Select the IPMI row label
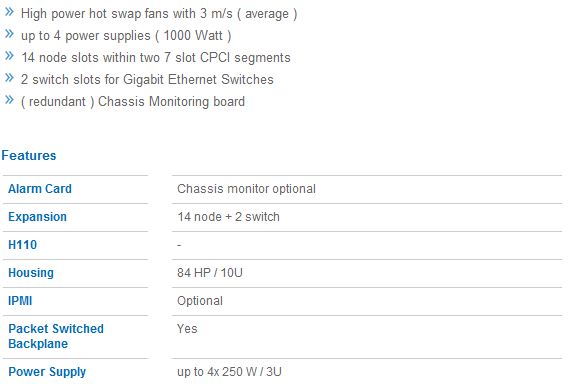569x384 pixels. tap(20, 301)
